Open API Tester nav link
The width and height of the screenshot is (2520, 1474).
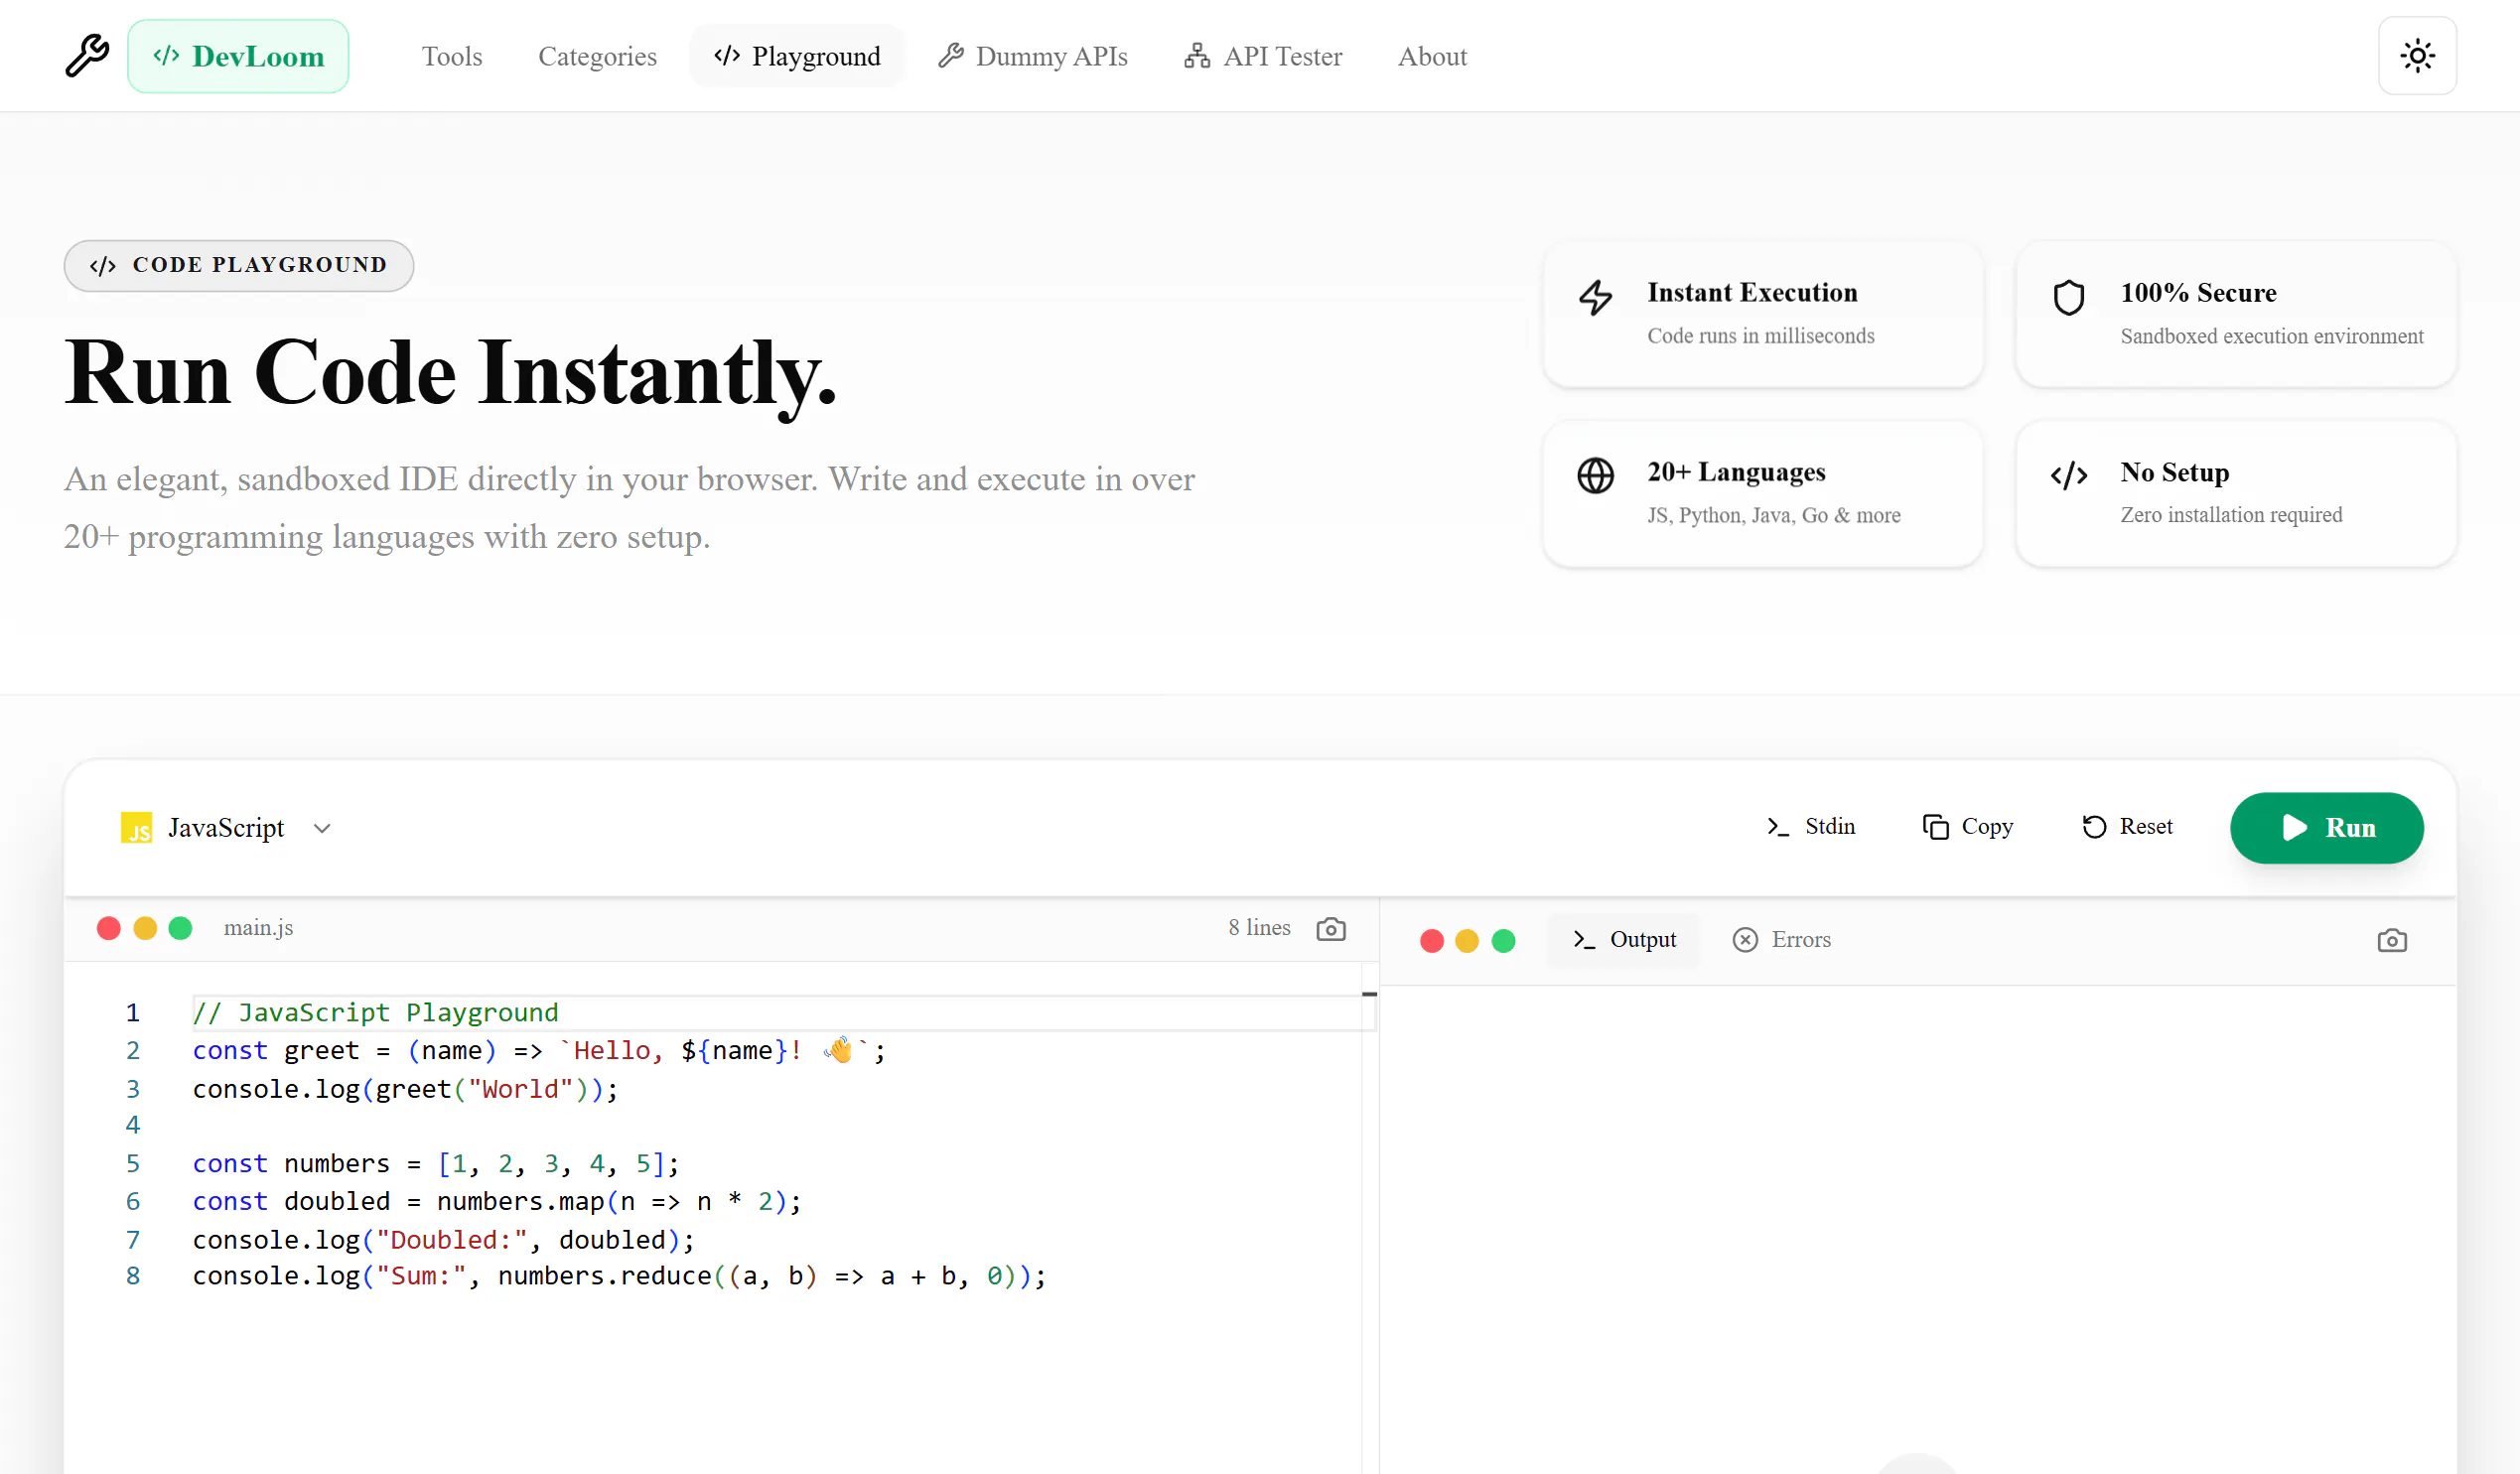[x=1263, y=56]
